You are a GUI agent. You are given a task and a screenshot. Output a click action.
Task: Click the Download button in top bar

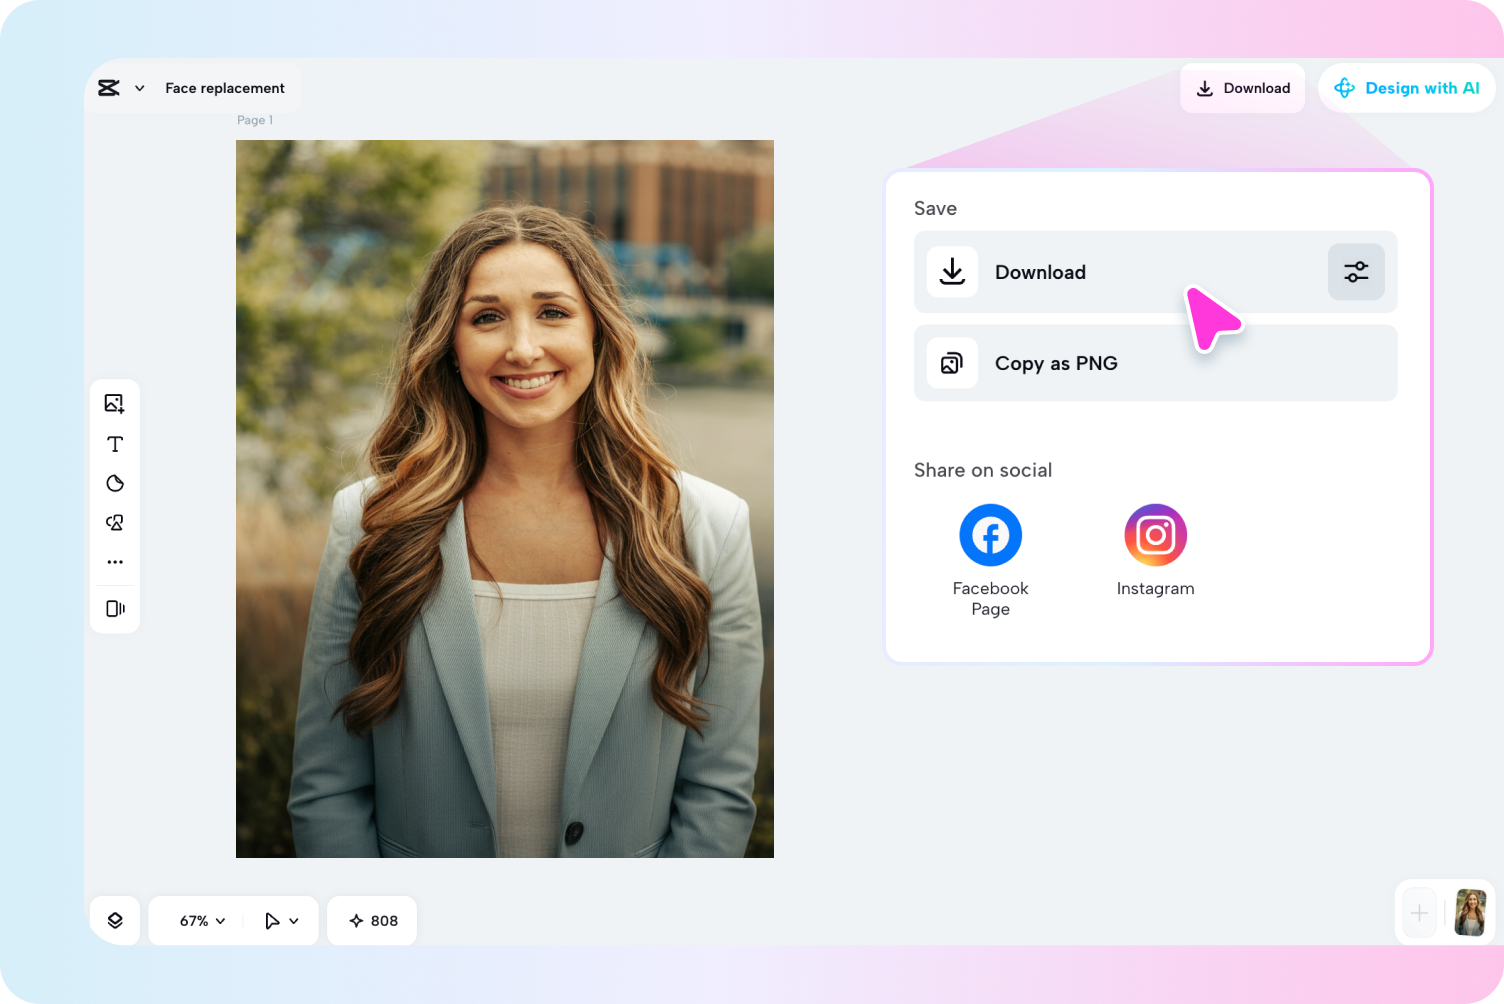[x=1243, y=88]
